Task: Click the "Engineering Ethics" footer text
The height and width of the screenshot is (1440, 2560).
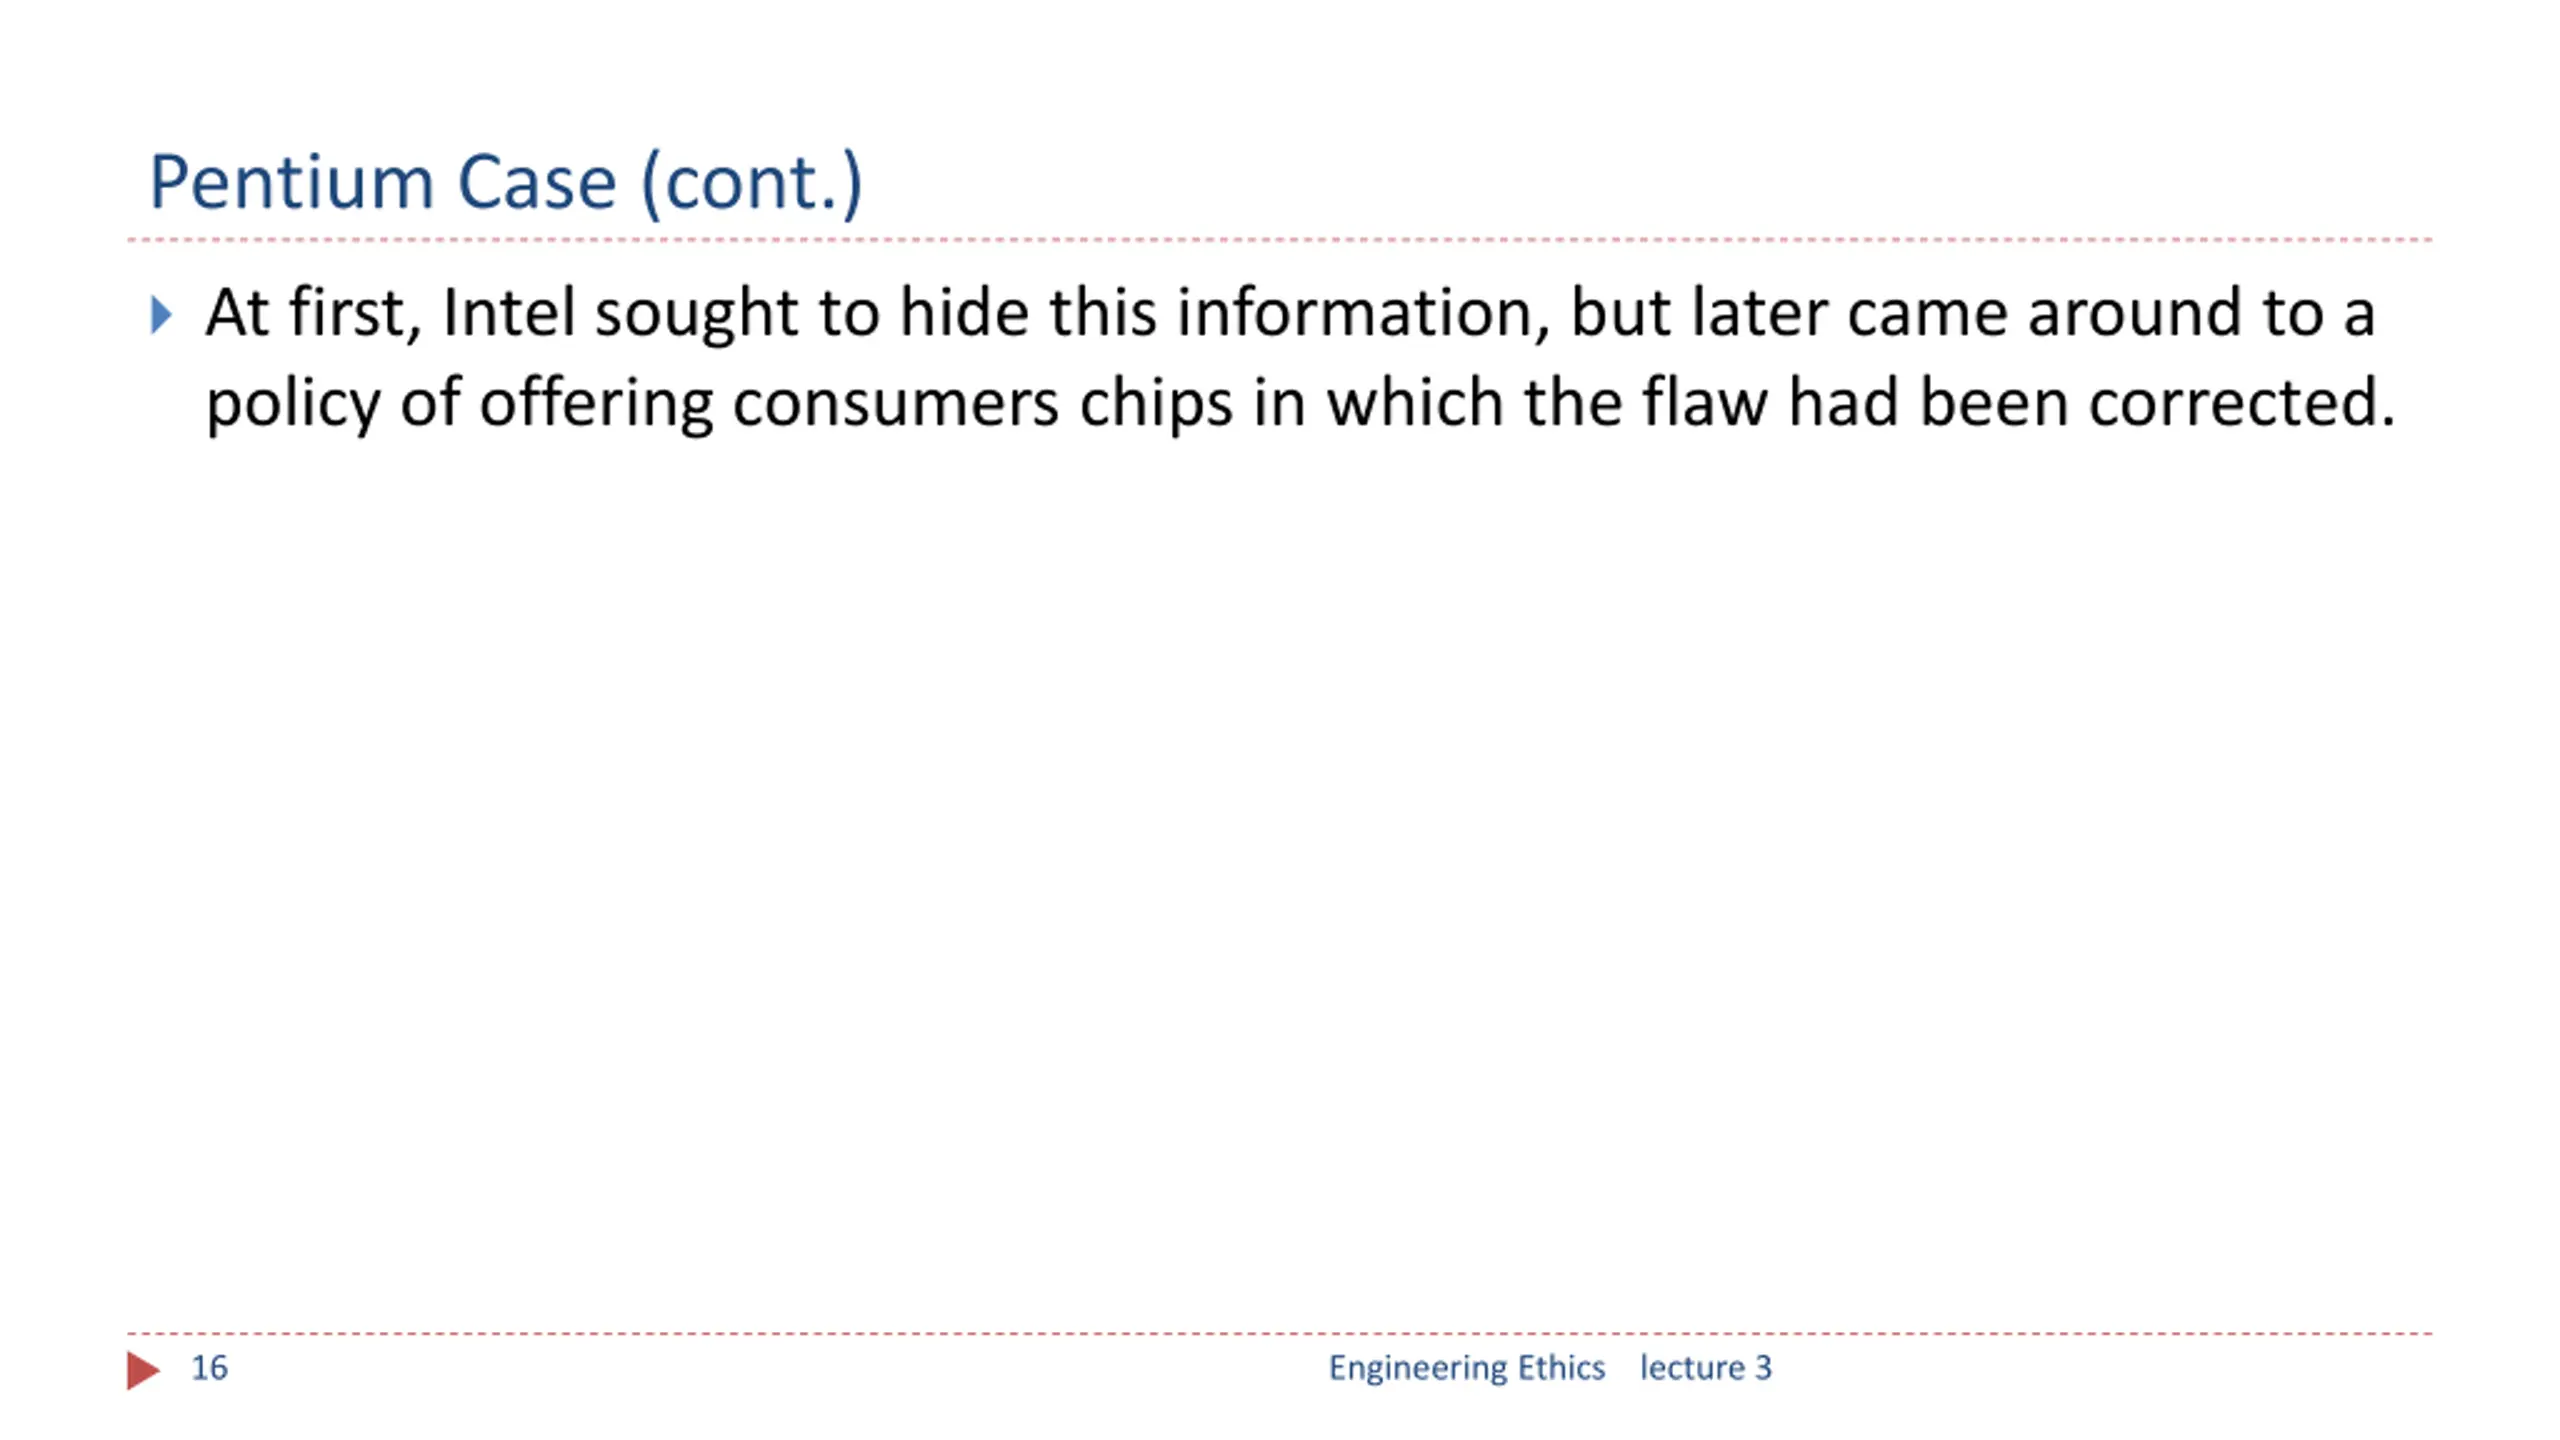Action: [x=1466, y=1368]
